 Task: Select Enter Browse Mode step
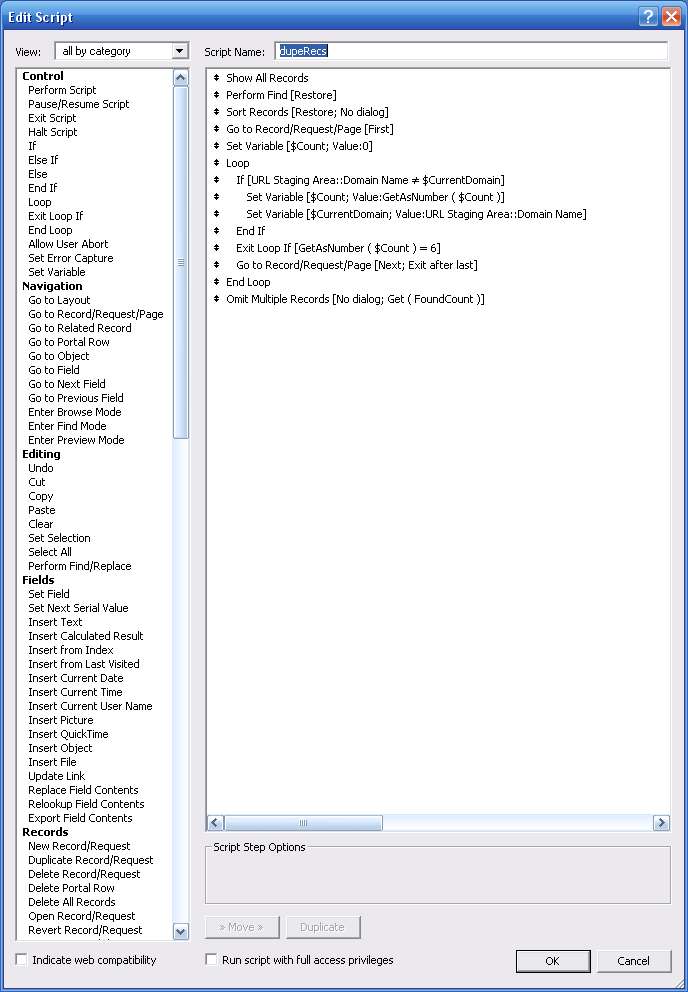[75, 412]
